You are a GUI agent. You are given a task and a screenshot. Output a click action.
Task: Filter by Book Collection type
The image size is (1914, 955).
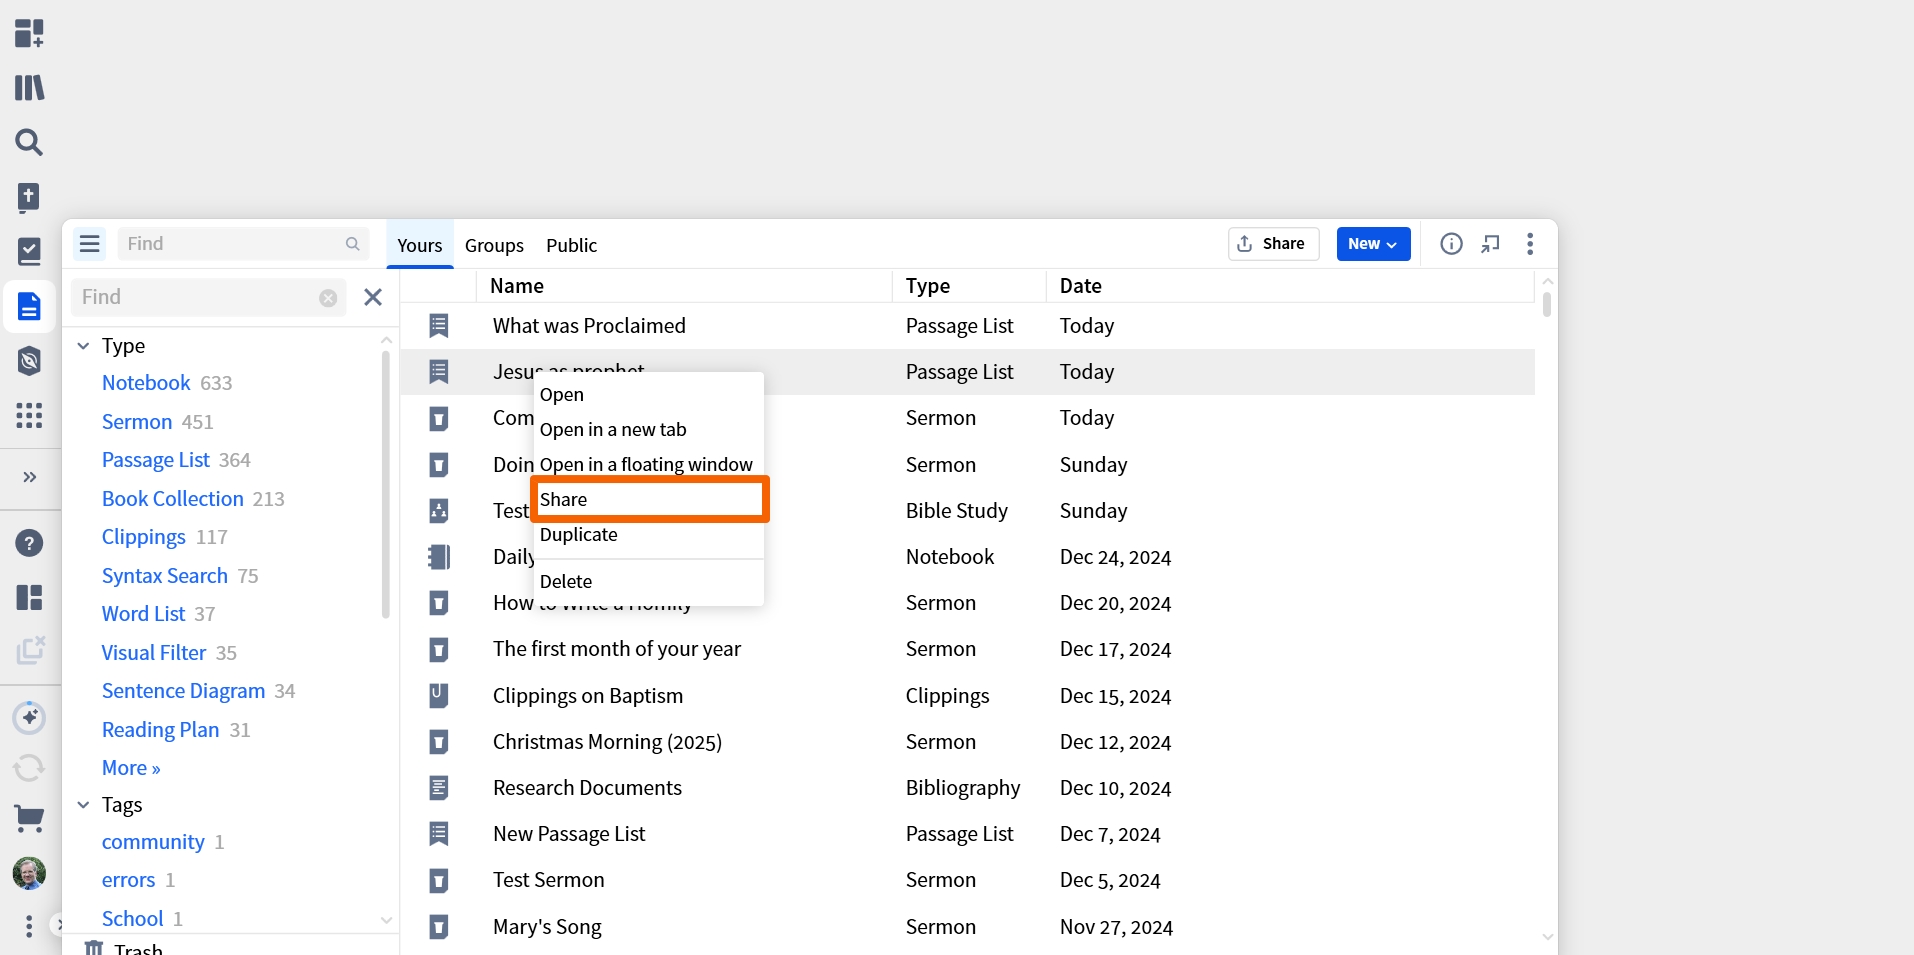173,499
